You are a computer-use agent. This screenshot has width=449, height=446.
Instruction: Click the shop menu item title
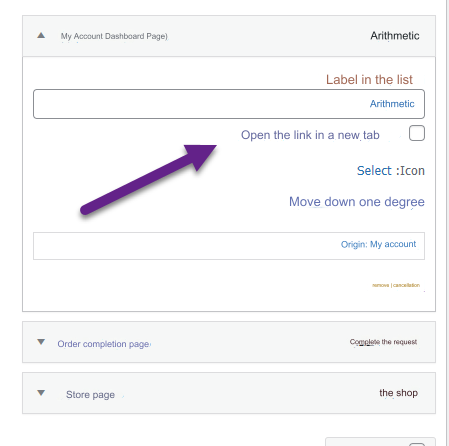[x=398, y=393]
